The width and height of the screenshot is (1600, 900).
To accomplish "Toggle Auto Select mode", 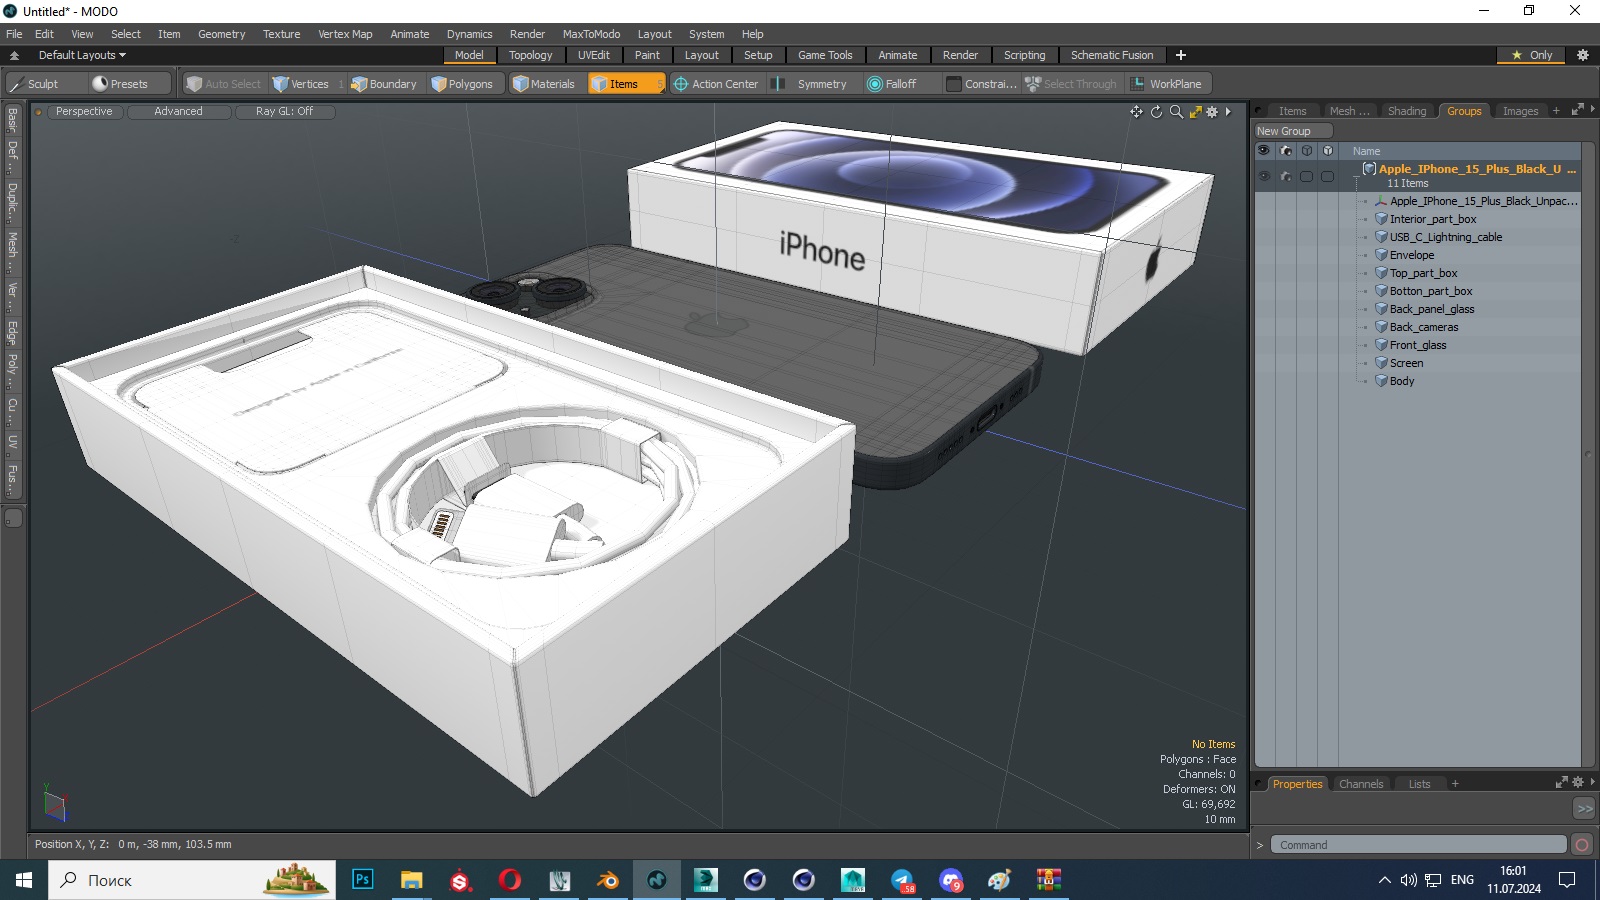I will [x=224, y=84].
